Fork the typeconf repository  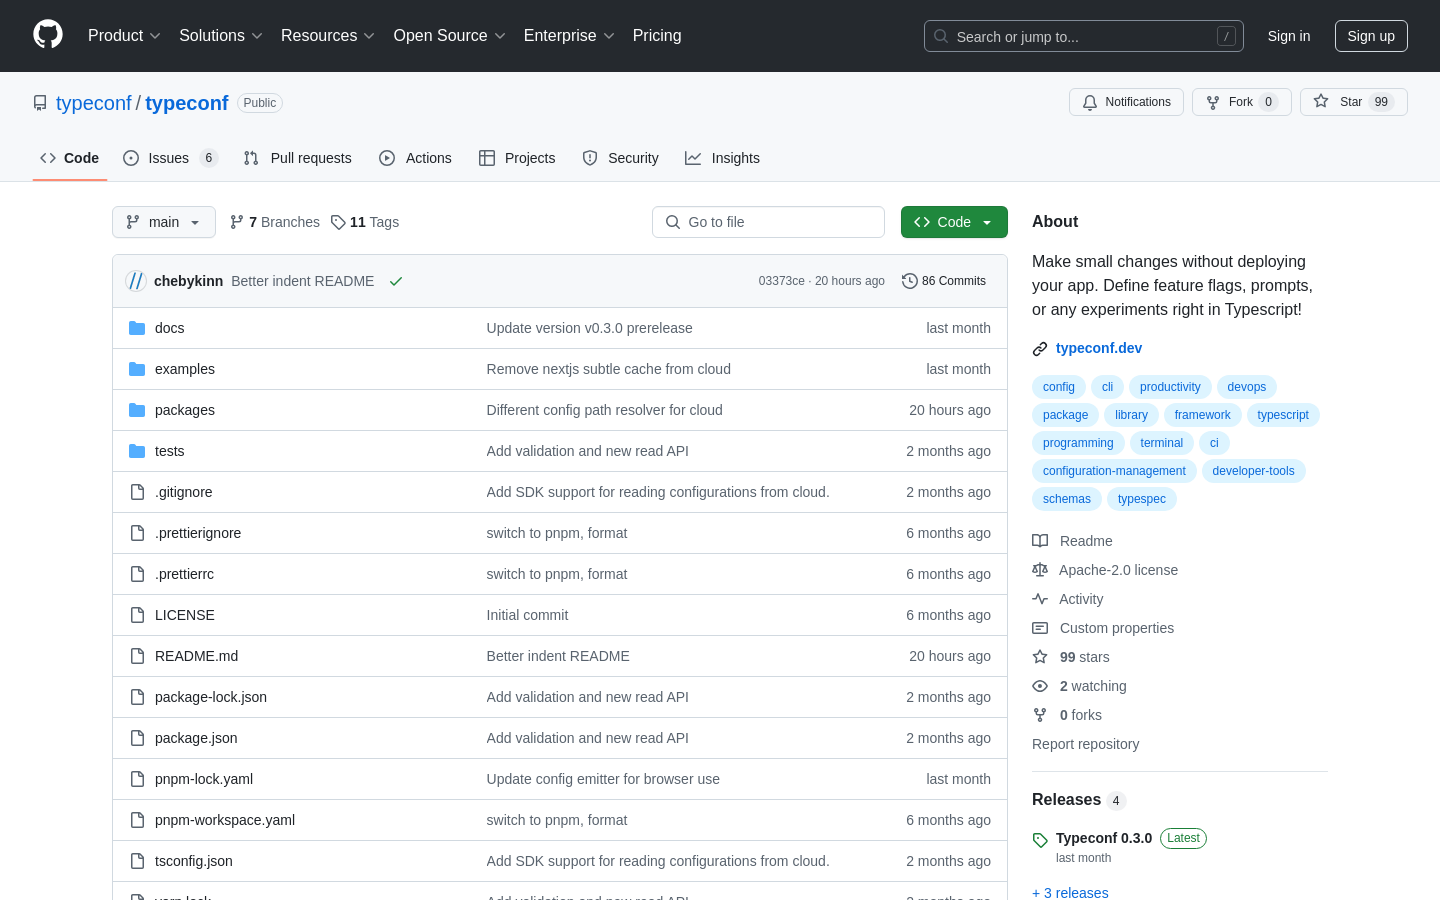(x=1242, y=102)
